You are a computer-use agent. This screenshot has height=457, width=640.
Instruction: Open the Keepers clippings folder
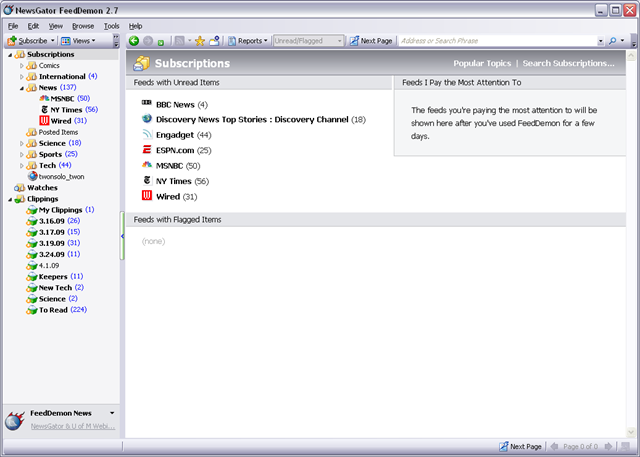pyautogui.click(x=55, y=277)
